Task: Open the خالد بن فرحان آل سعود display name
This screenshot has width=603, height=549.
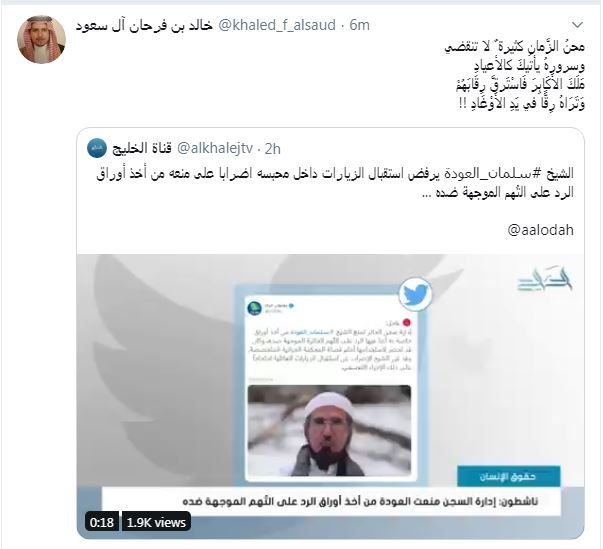Action: pyautogui.click(x=144, y=25)
